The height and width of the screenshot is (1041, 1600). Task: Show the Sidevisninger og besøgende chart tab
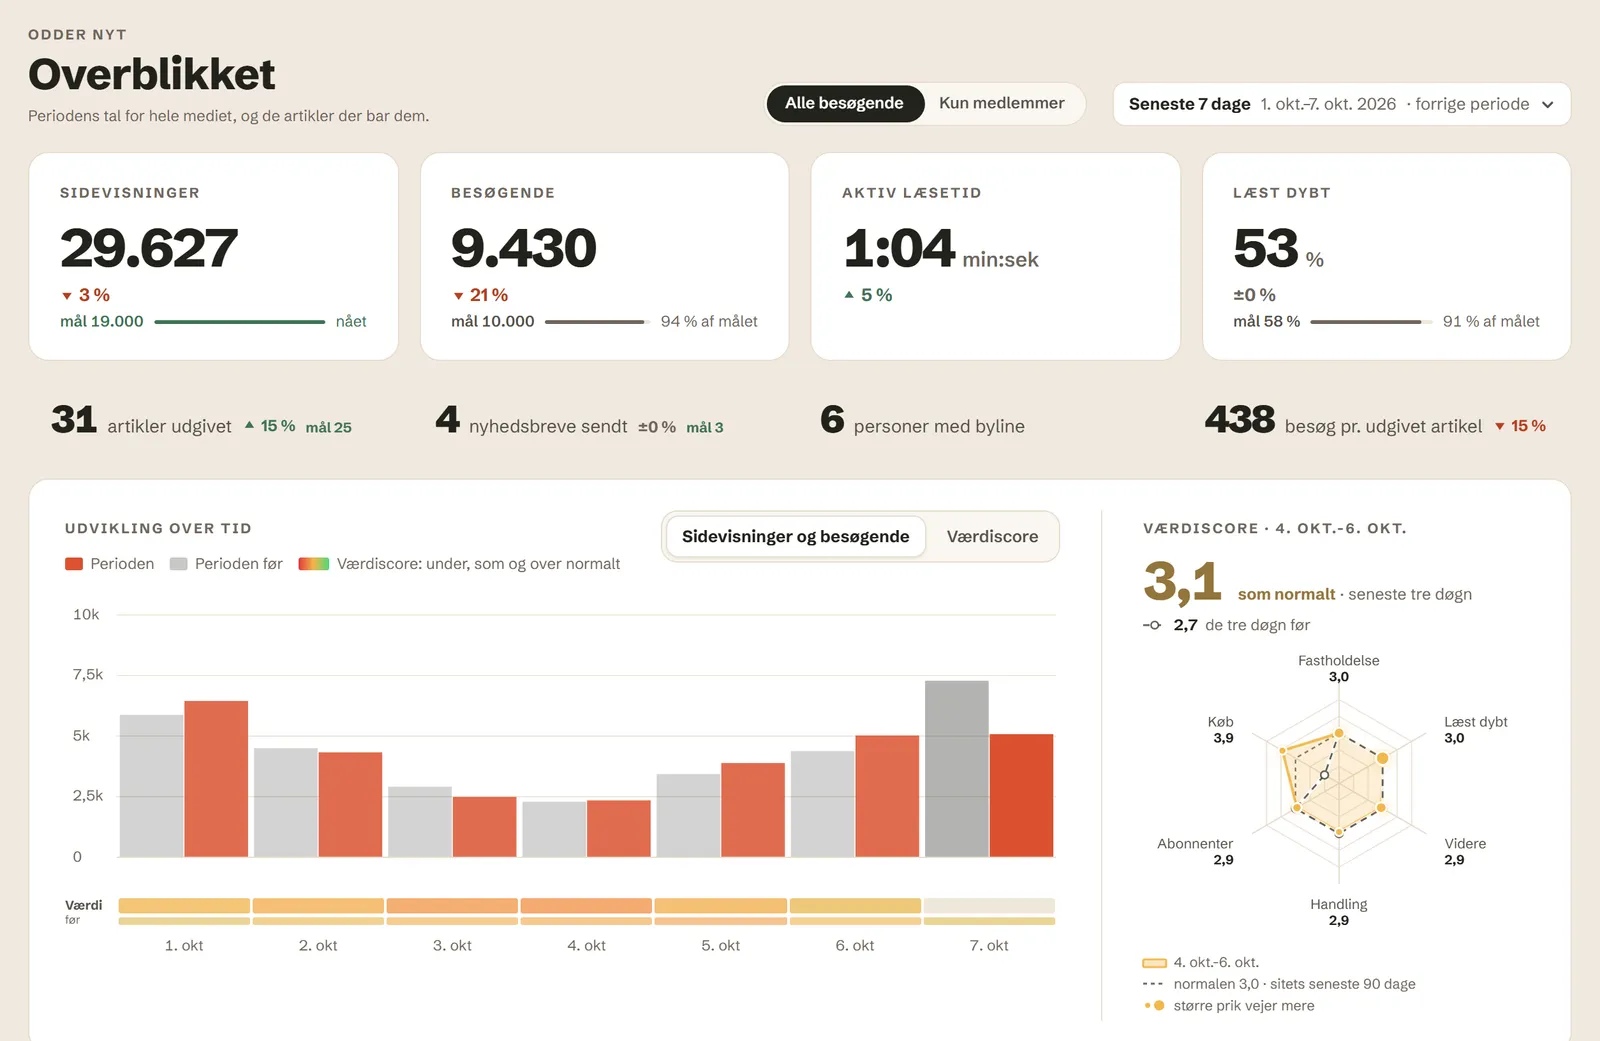[x=795, y=537]
